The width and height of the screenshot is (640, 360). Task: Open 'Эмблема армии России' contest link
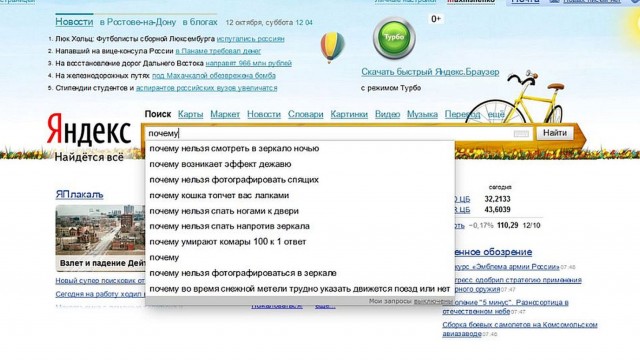tap(507, 267)
